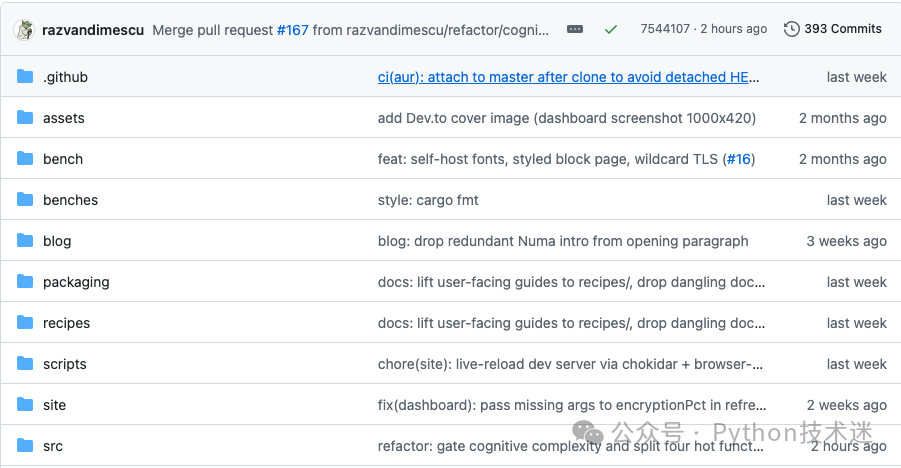Open the .github directory name
The width and height of the screenshot is (901, 468).
pos(66,77)
